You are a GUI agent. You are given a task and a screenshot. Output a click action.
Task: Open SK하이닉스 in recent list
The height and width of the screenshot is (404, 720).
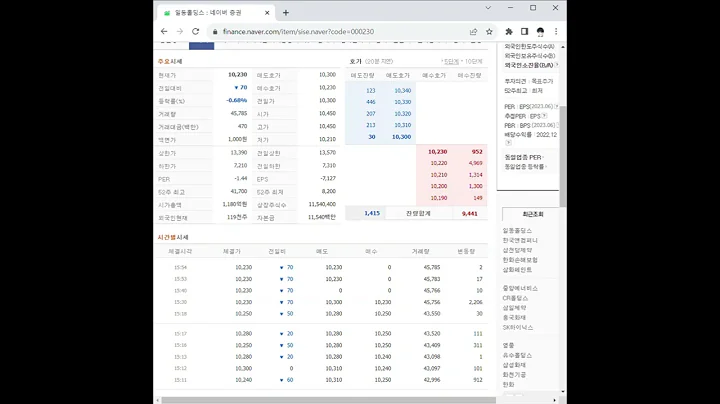518,327
